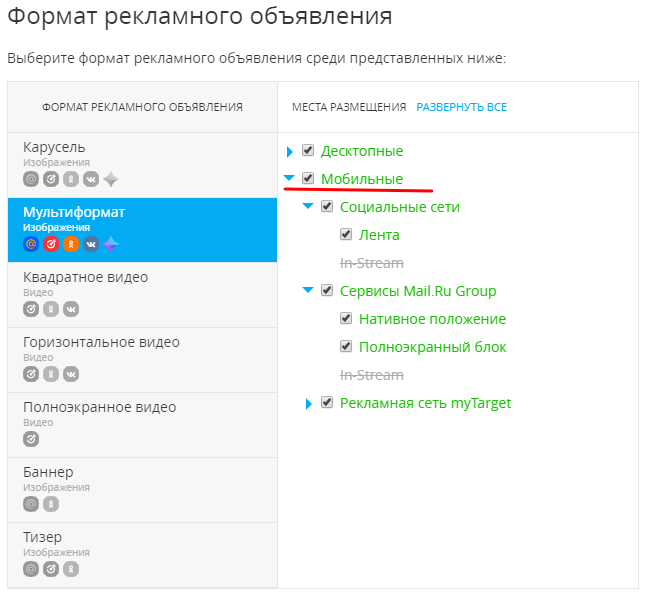This screenshot has width=645, height=595.
Task: Click Mail.ru icon under Карусель
Action: coord(31,179)
